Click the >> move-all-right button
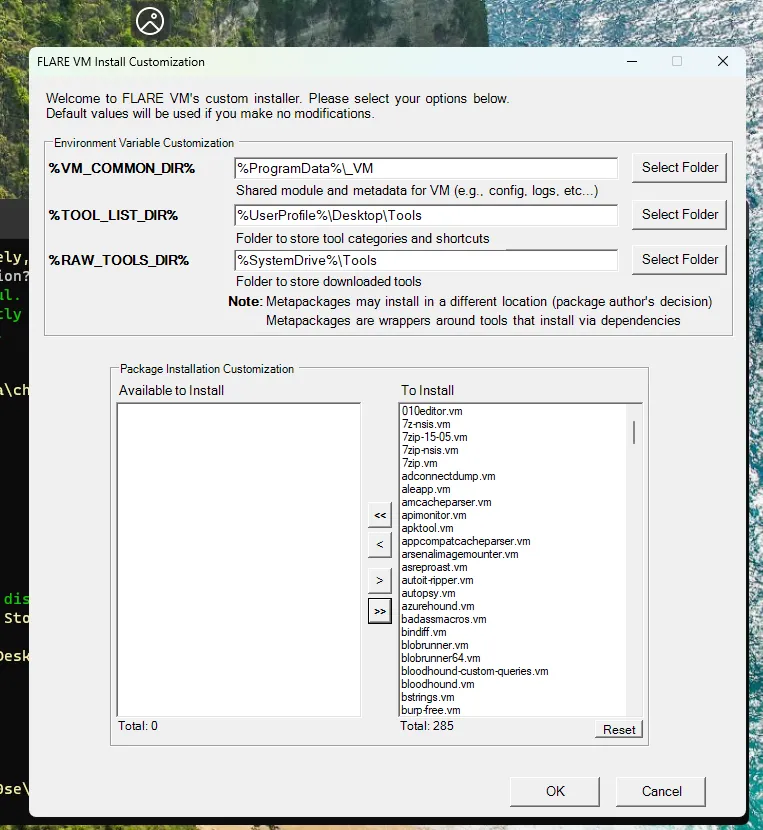Viewport: 763px width, 830px height. 380,611
